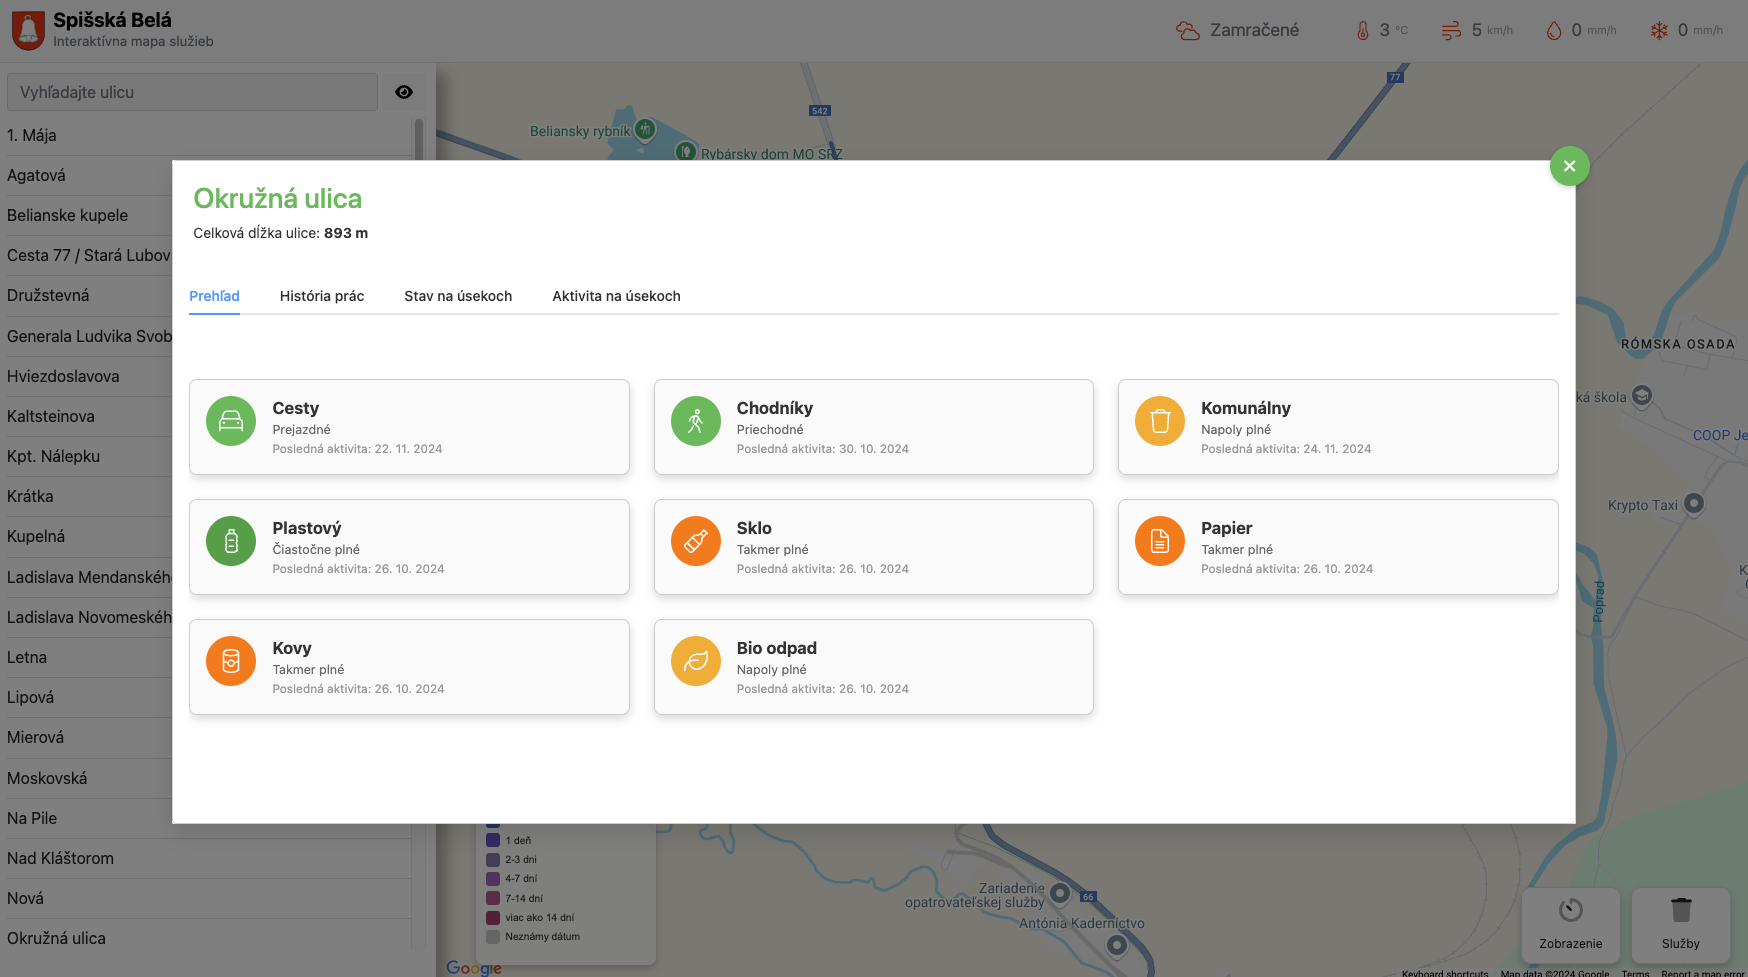Click the Plastový bottle icon

pos(231,542)
